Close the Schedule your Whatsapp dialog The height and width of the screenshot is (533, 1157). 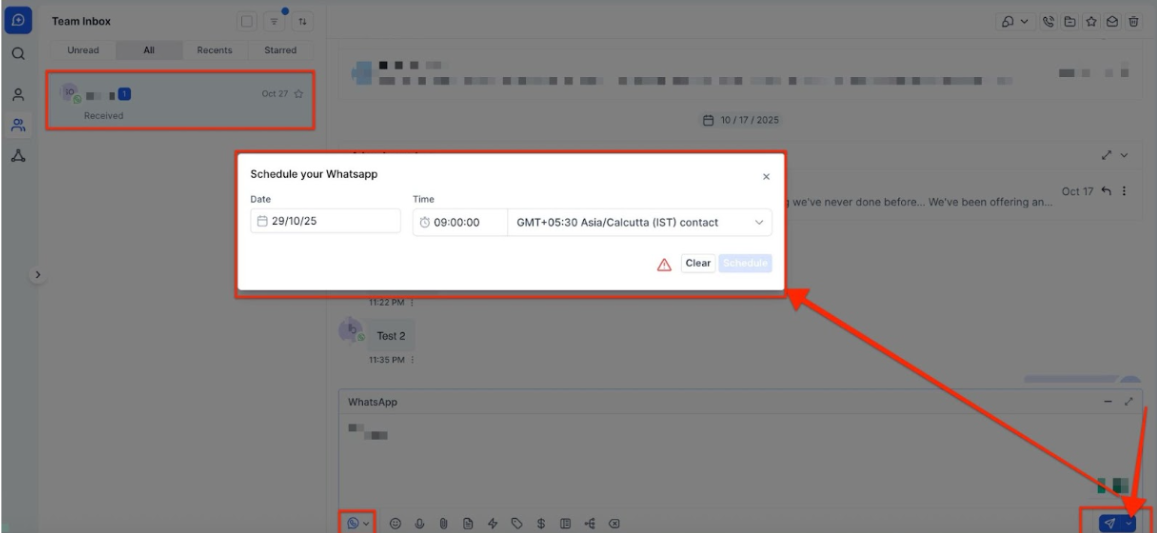(x=766, y=176)
